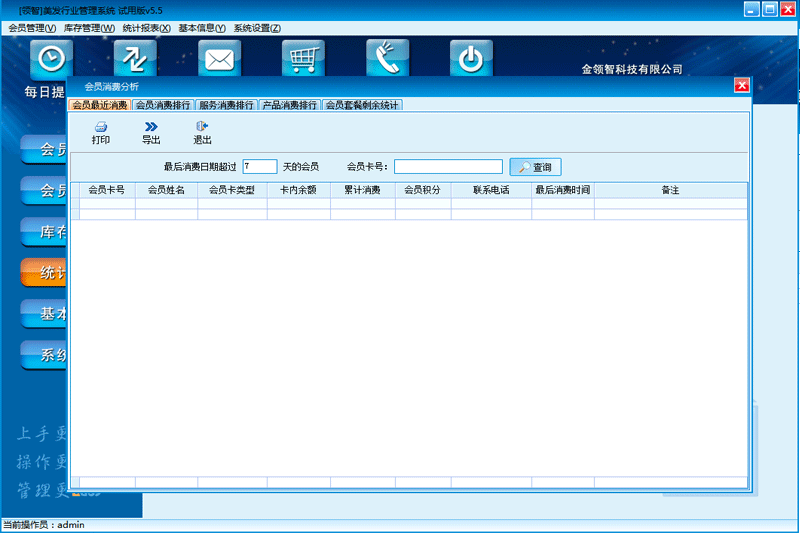800x533 pixels.
Task: Close the 会员消费分析 dialog
Action: (741, 85)
